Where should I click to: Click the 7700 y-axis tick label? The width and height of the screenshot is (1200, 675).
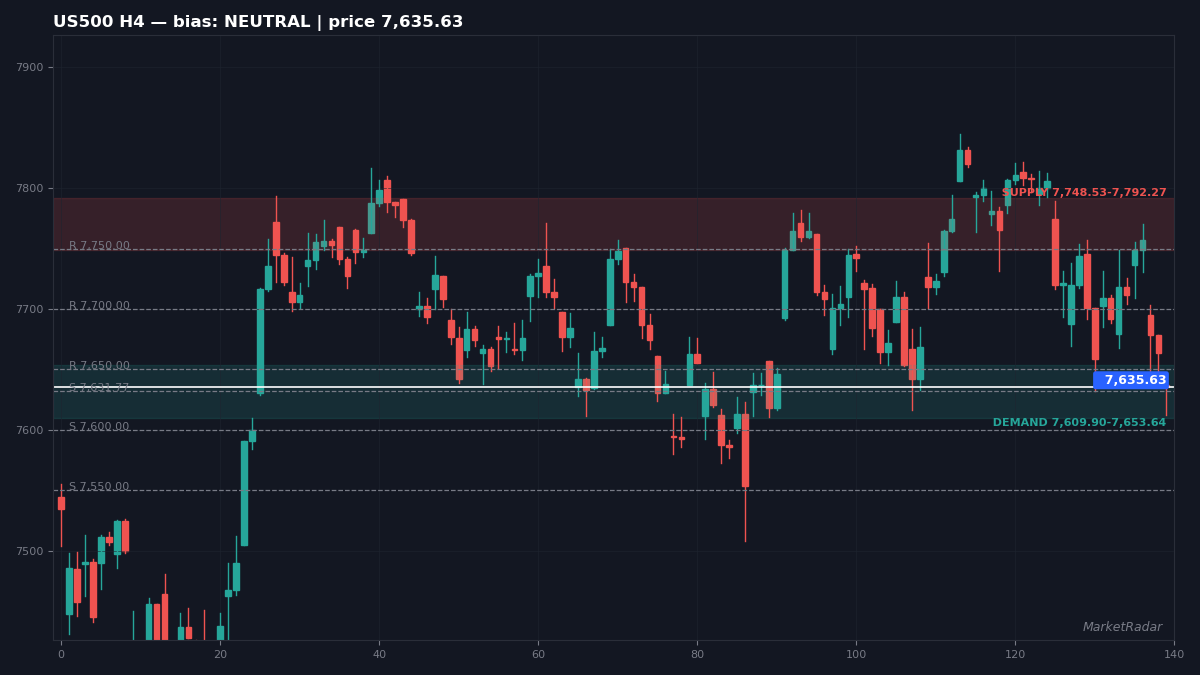point(30,310)
